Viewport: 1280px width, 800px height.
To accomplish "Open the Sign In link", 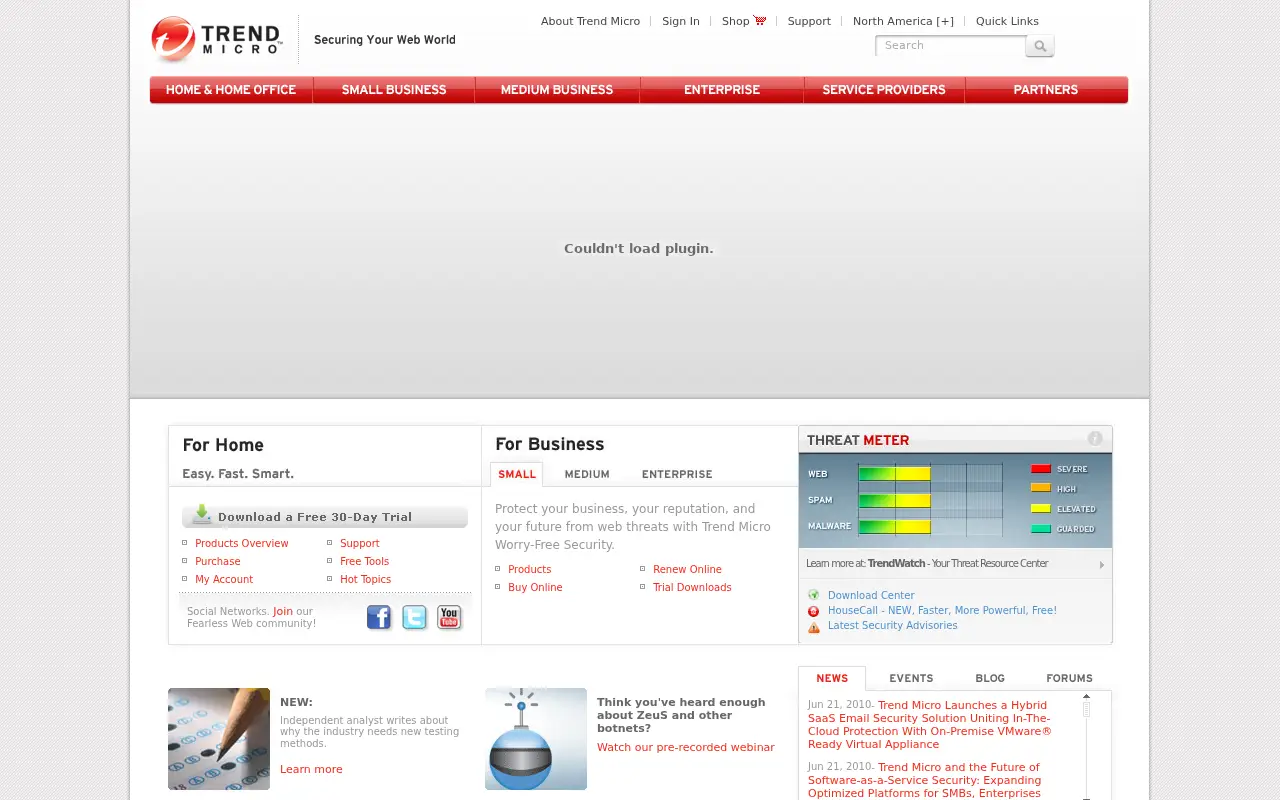I will pos(681,21).
